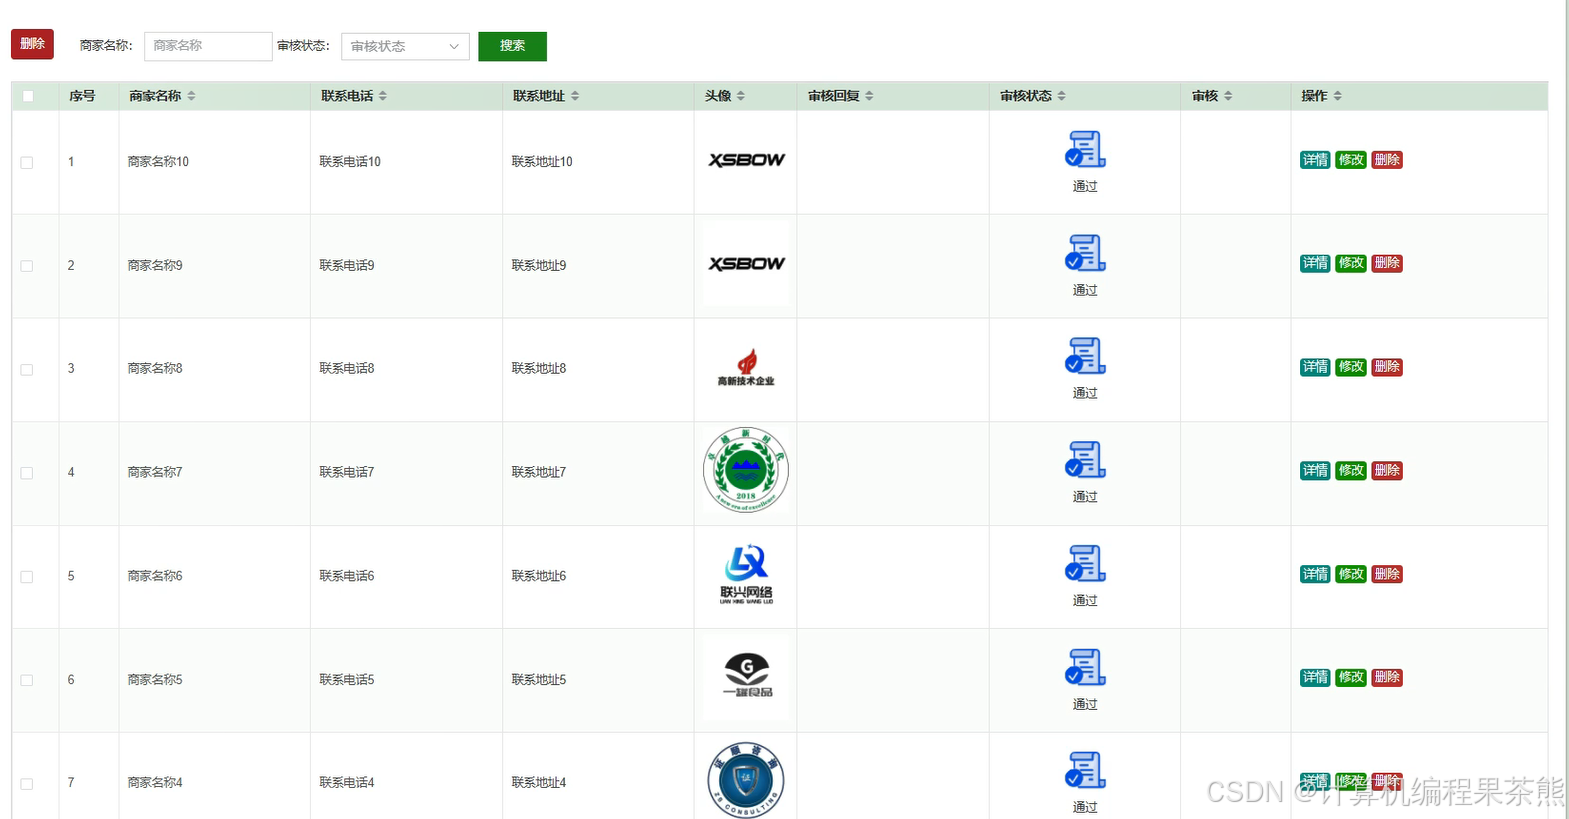Open the 联兴网络 logo of 商家名称6
This screenshot has height=819, width=1569.
point(746,575)
